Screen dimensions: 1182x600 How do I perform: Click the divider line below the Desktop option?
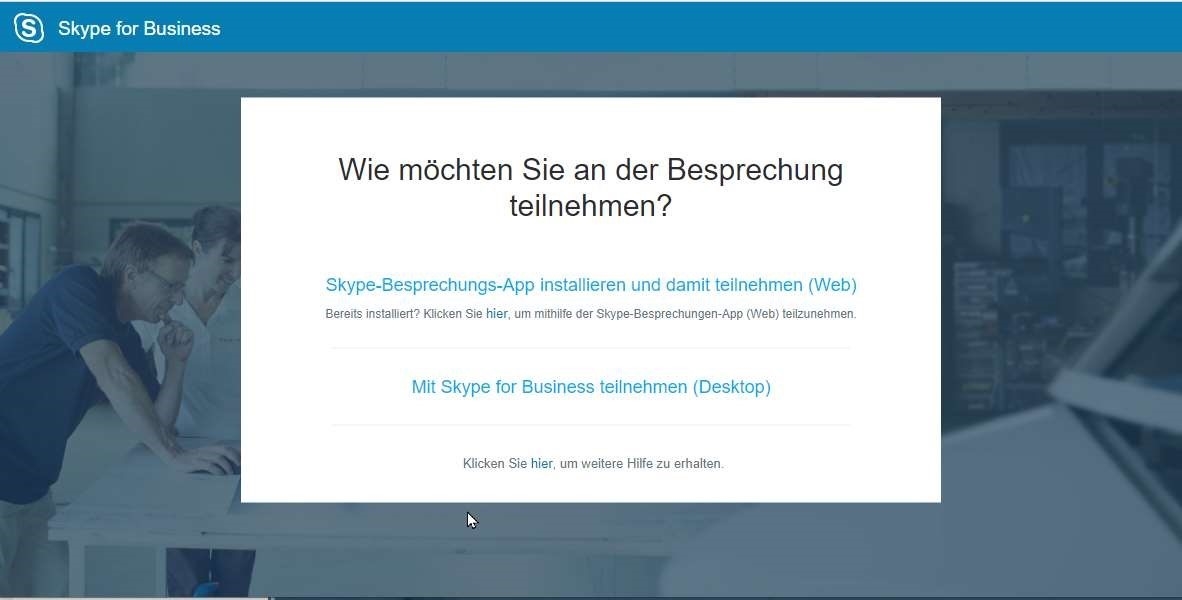pos(590,424)
